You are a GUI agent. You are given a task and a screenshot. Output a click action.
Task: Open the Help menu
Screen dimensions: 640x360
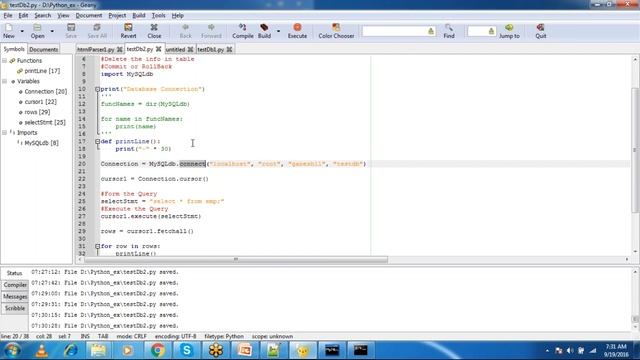tap(178, 16)
